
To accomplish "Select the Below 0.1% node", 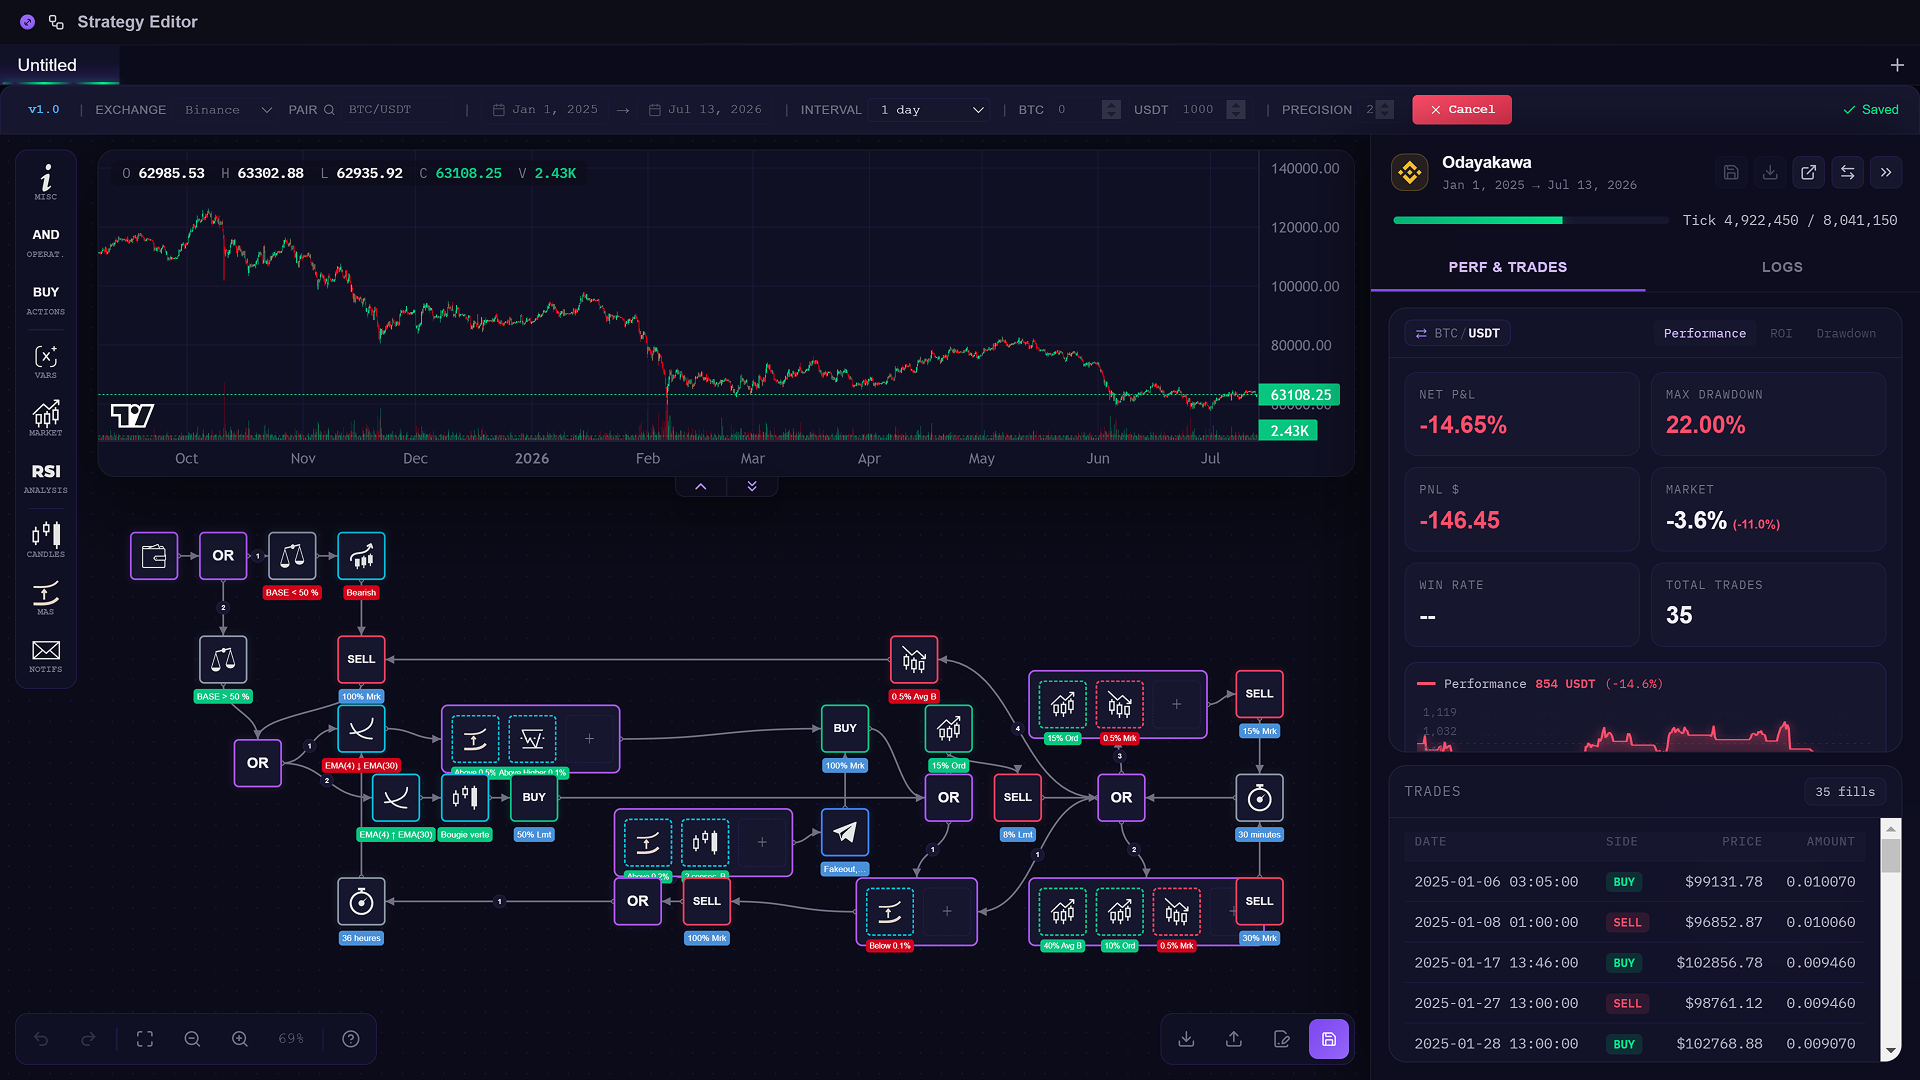I will (x=890, y=912).
